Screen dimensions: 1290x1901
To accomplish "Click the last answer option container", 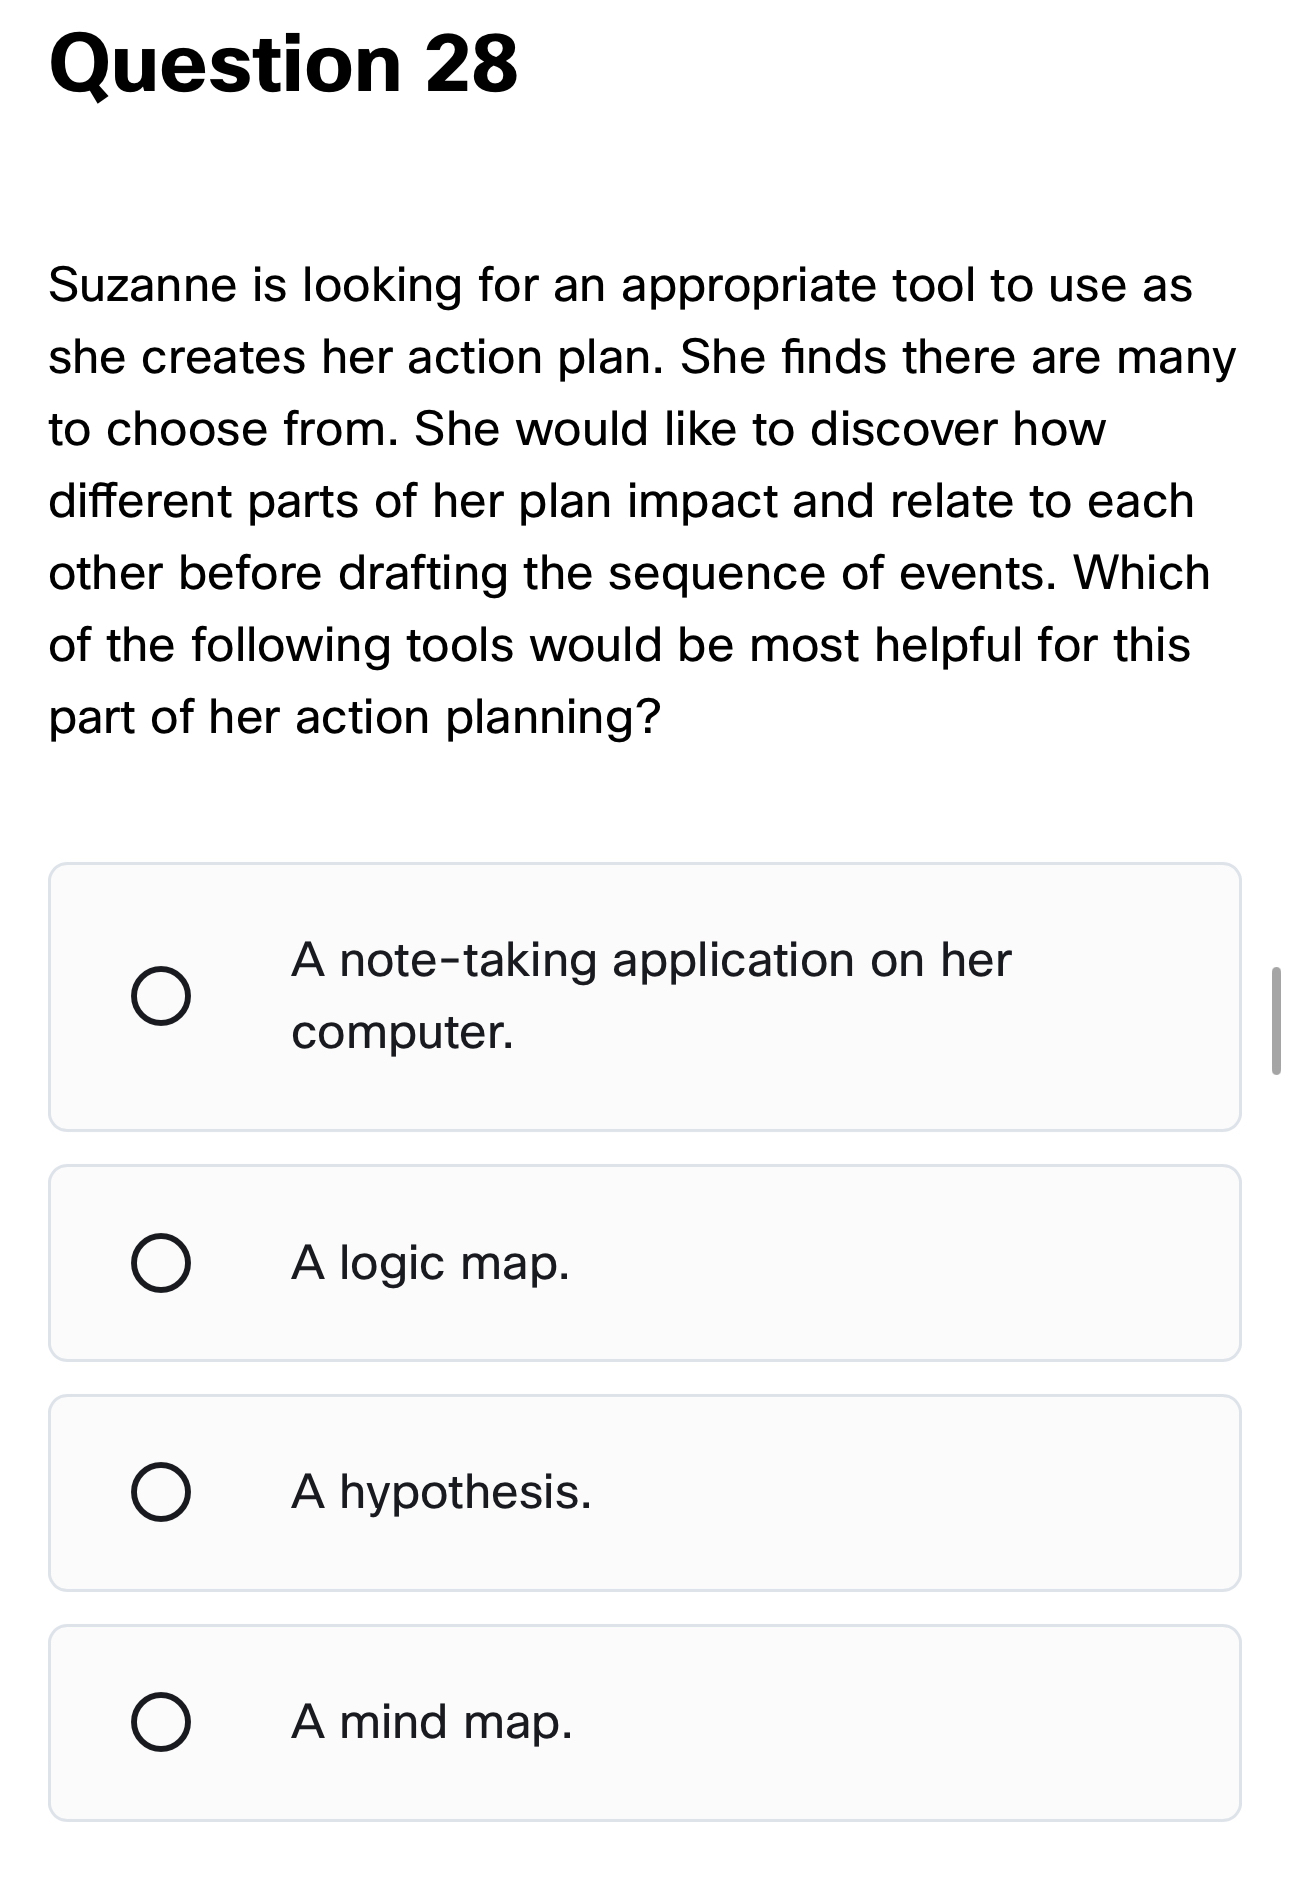I will pyautogui.click(x=645, y=1719).
